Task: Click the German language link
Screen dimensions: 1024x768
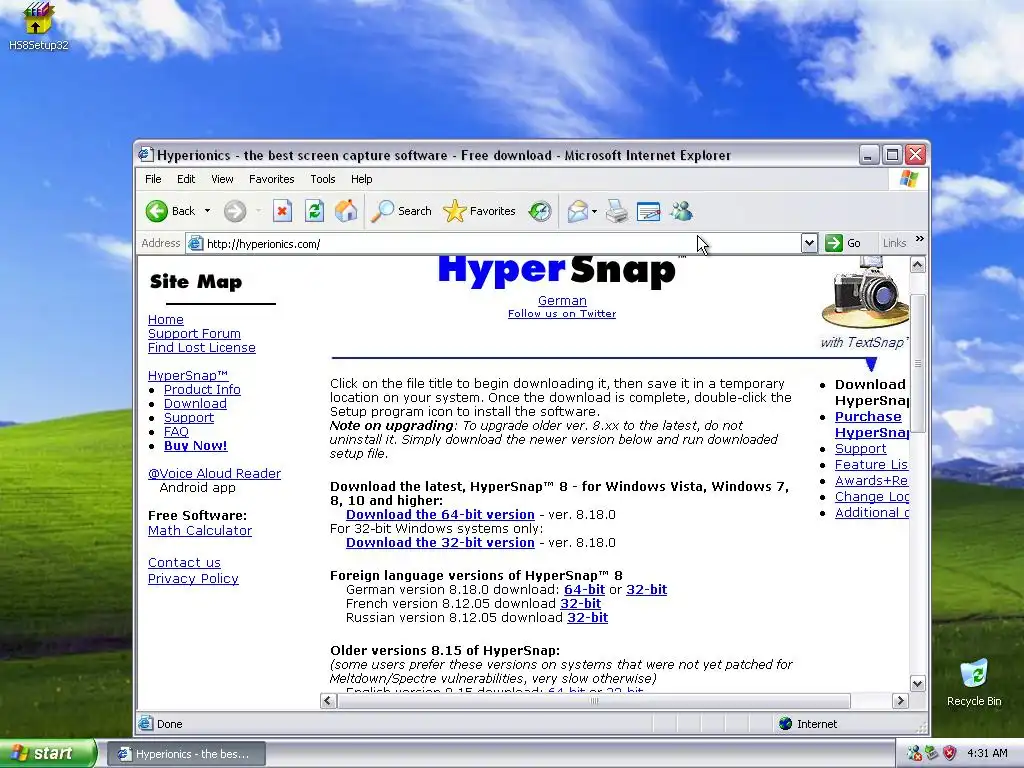Action: coord(562,301)
